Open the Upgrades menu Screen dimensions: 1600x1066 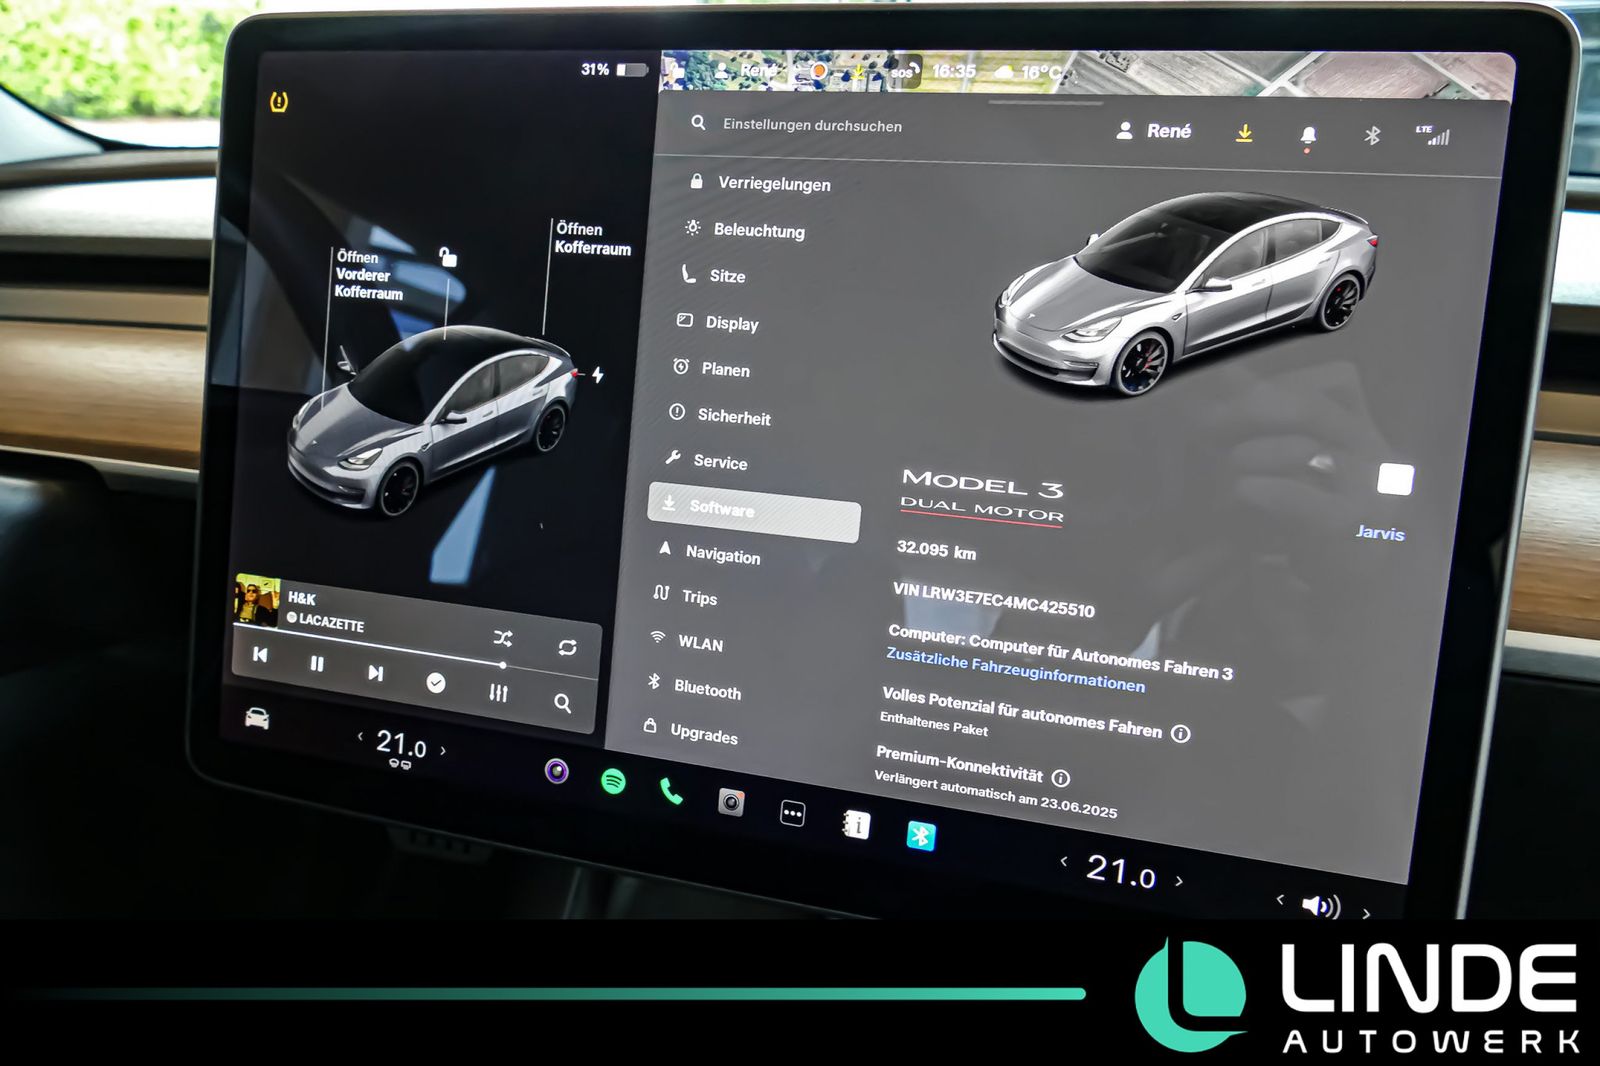690,731
